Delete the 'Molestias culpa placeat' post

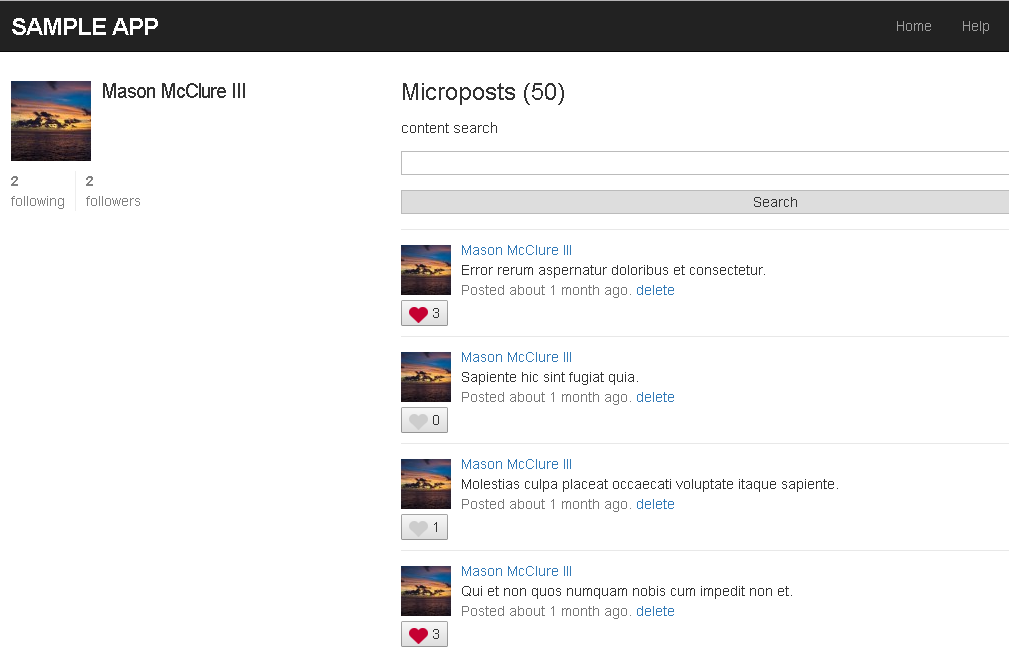[655, 504]
